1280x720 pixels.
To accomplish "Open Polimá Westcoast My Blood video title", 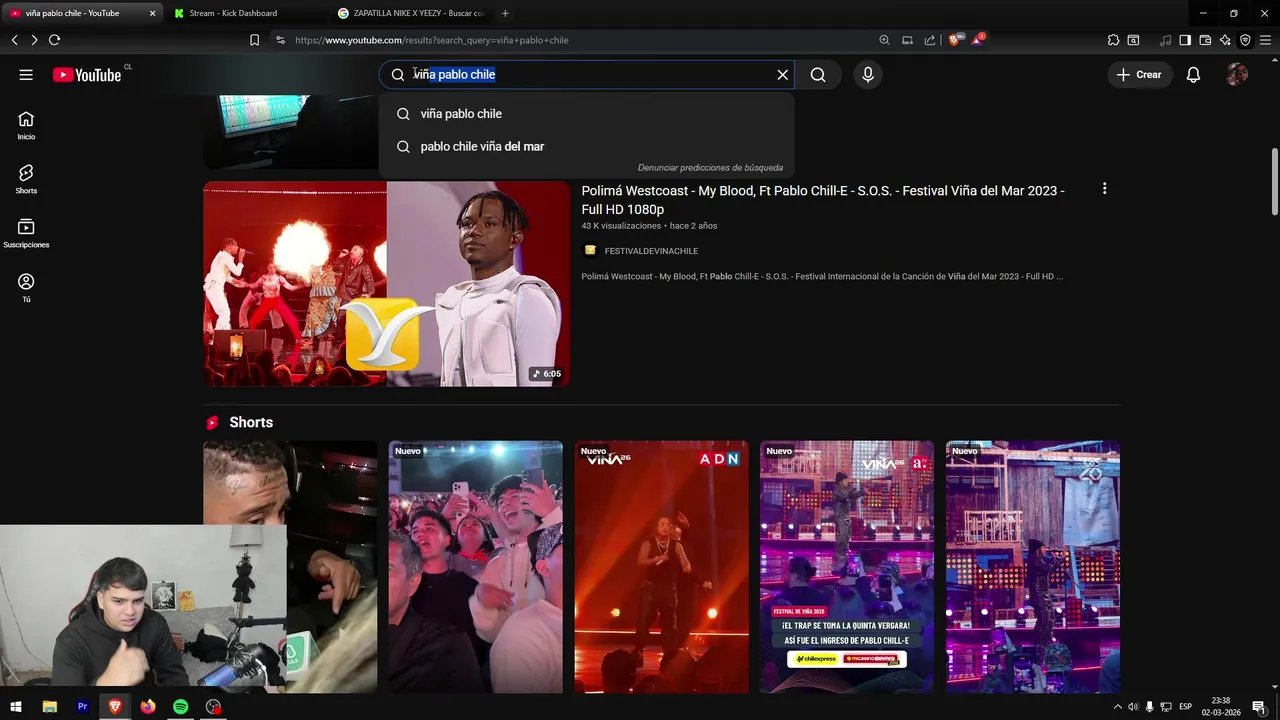I will pos(823,200).
